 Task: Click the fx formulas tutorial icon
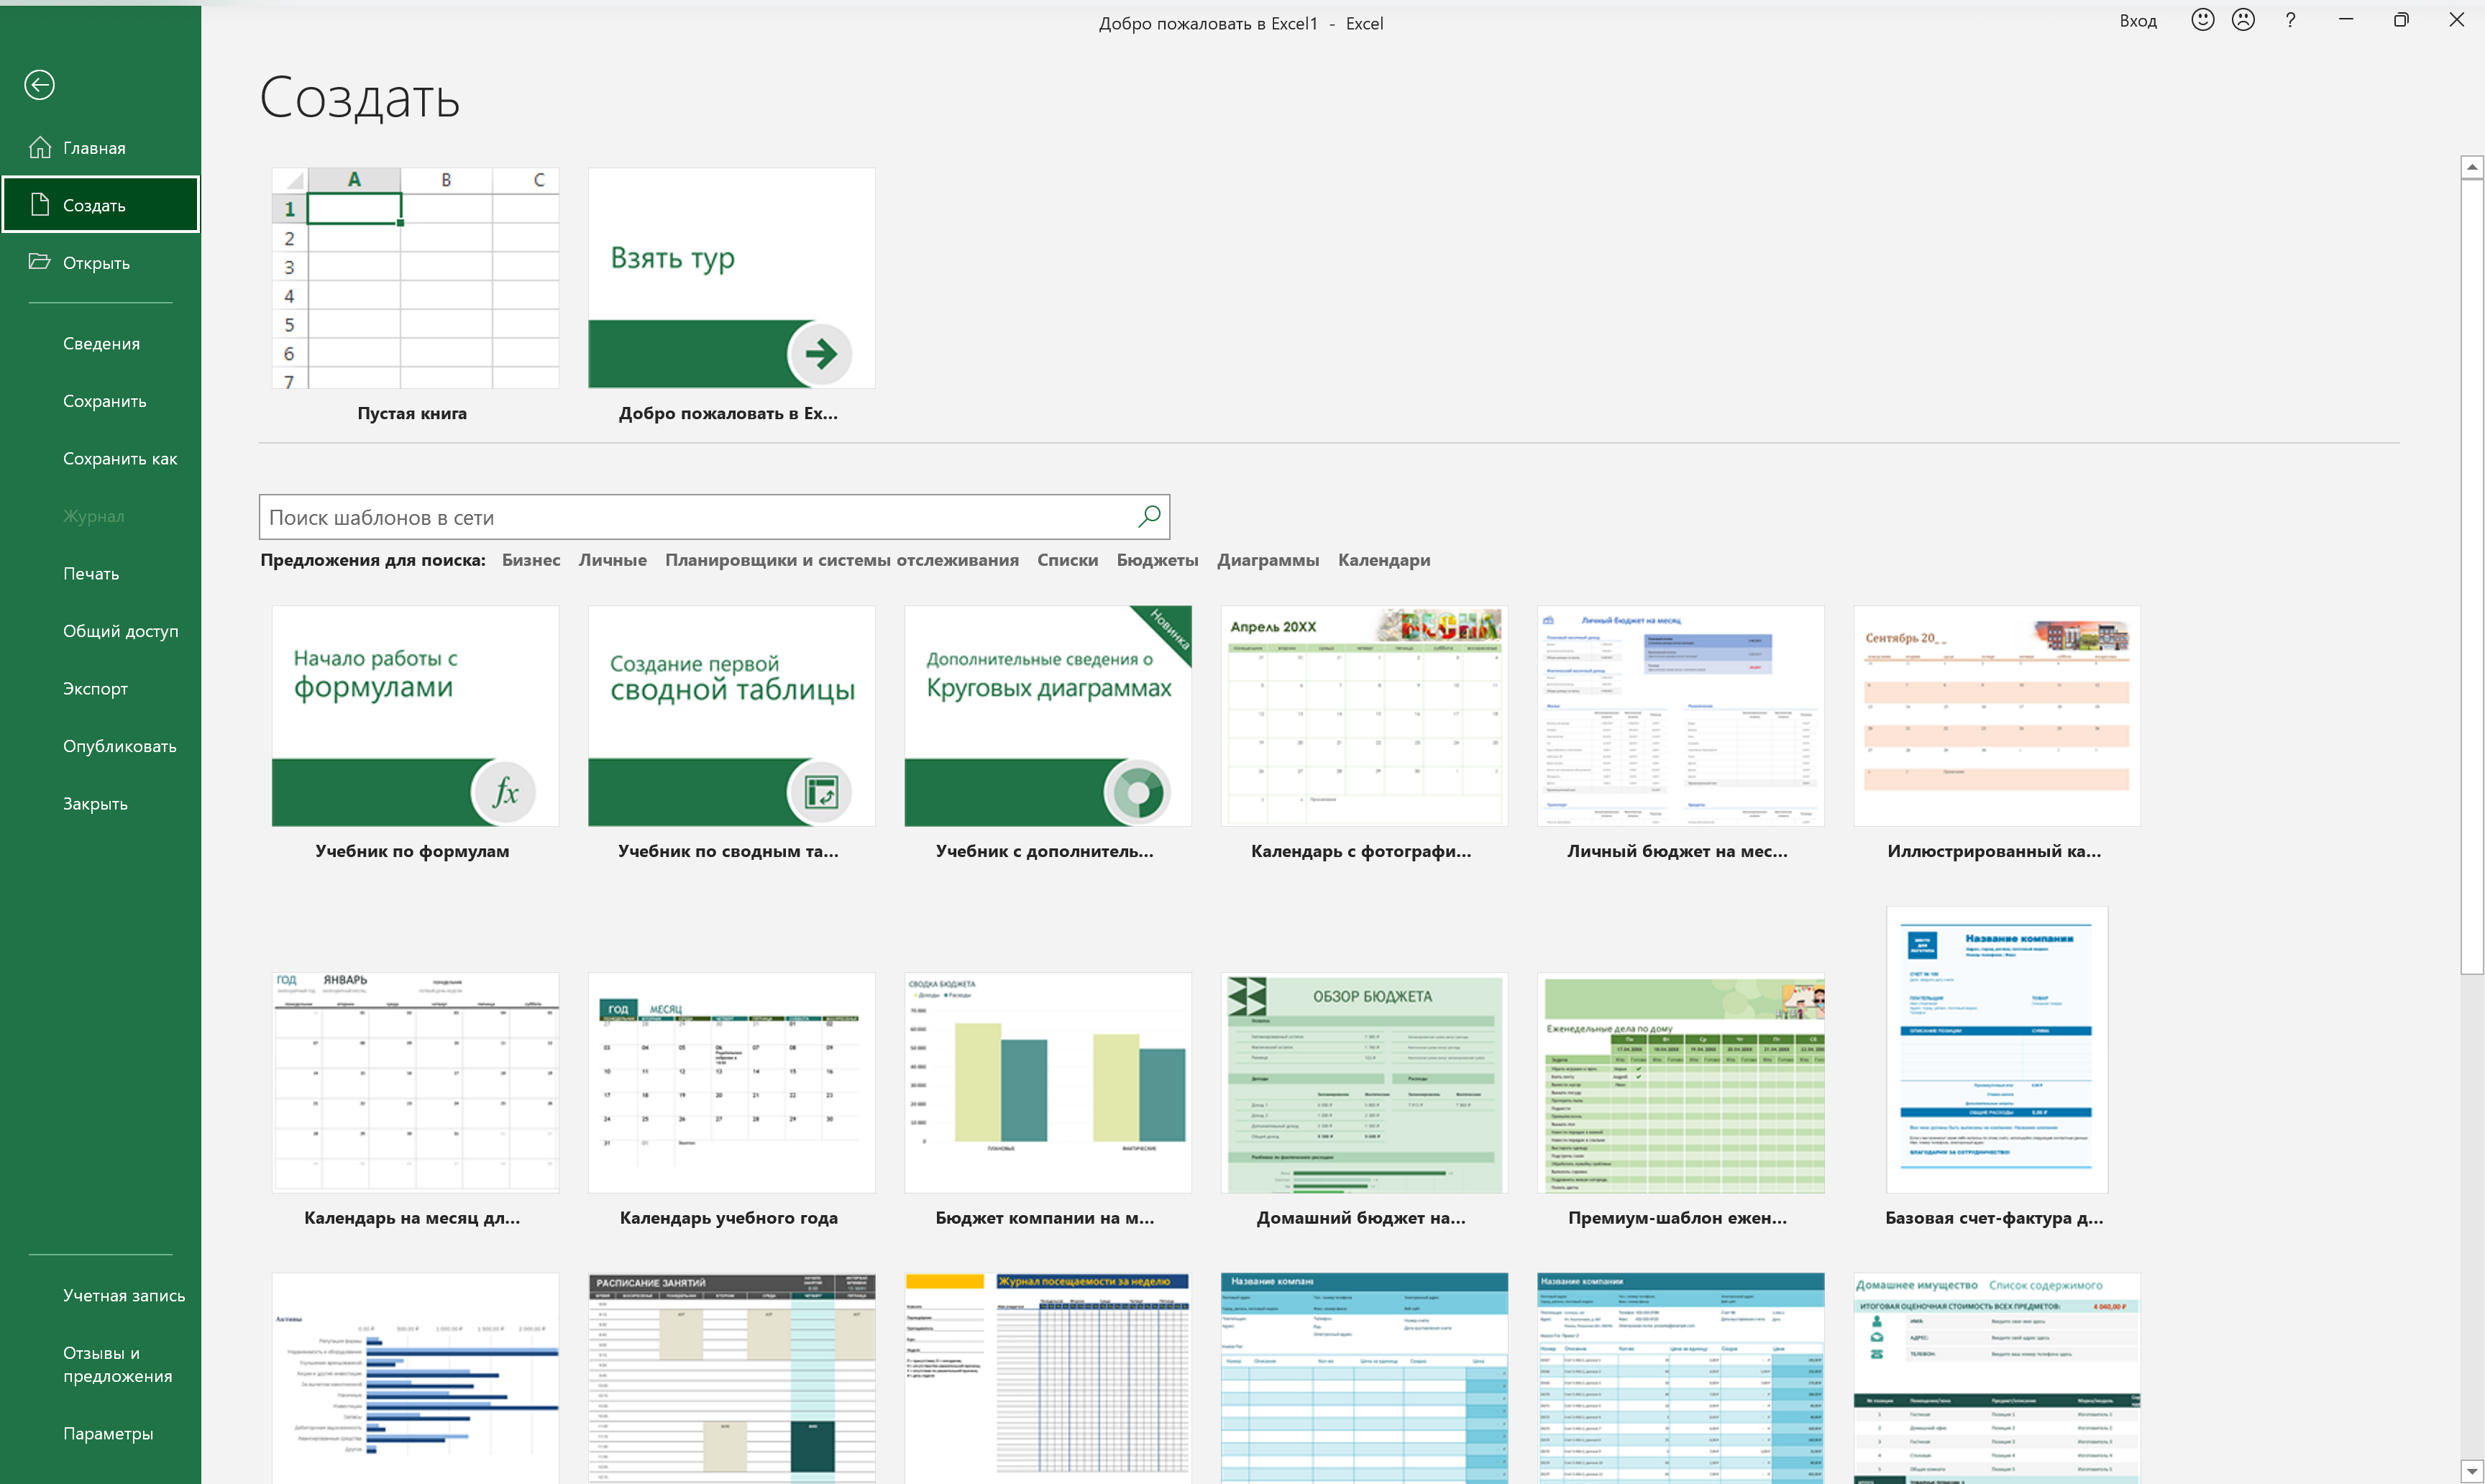tap(504, 792)
